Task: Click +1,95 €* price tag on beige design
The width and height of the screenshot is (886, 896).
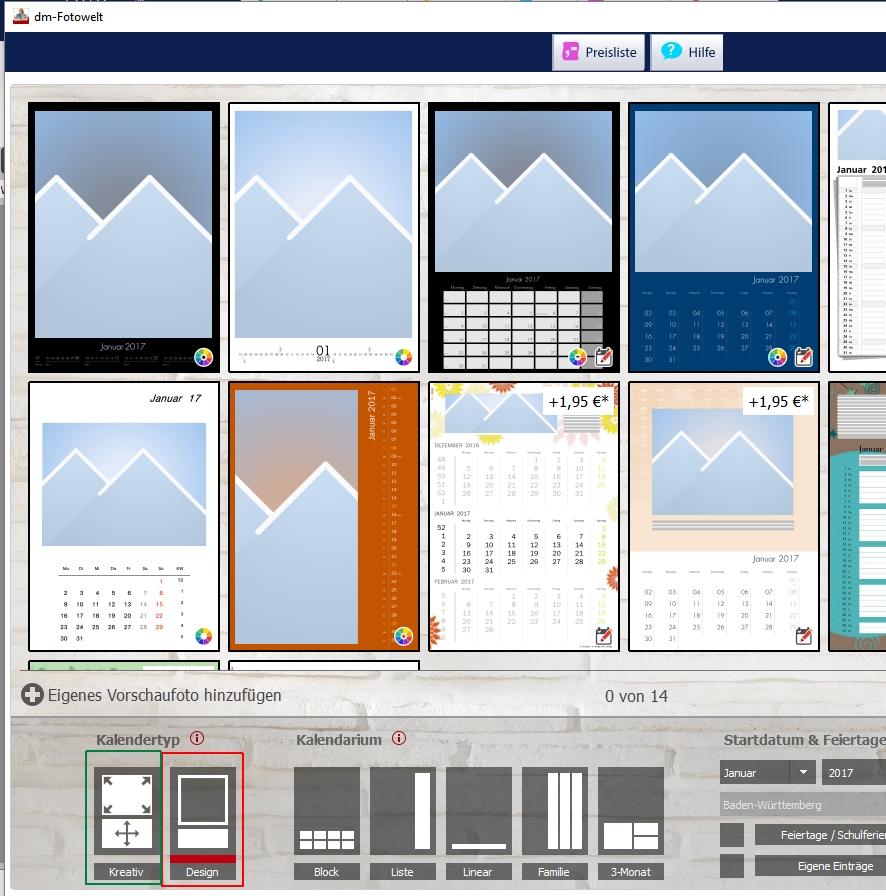Action: click(779, 402)
